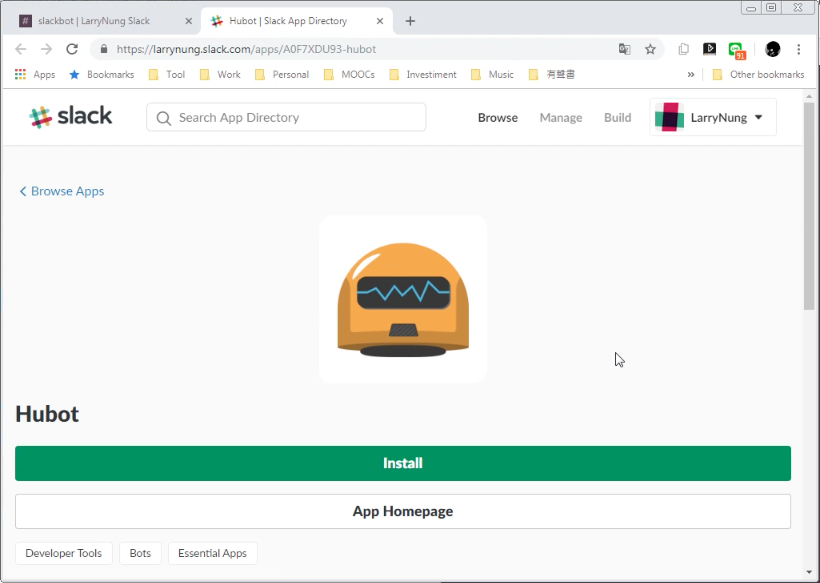Open the Browse navigation item
This screenshot has width=820, height=583.
[498, 118]
